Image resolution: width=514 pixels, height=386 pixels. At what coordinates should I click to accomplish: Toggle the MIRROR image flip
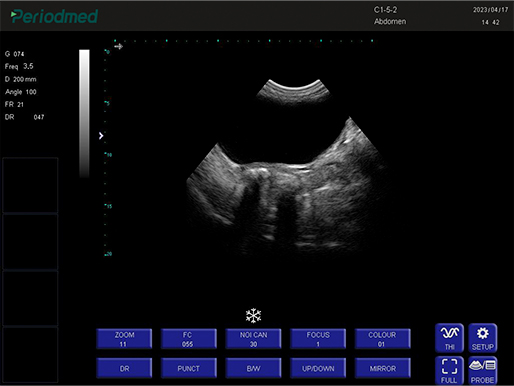point(383,368)
